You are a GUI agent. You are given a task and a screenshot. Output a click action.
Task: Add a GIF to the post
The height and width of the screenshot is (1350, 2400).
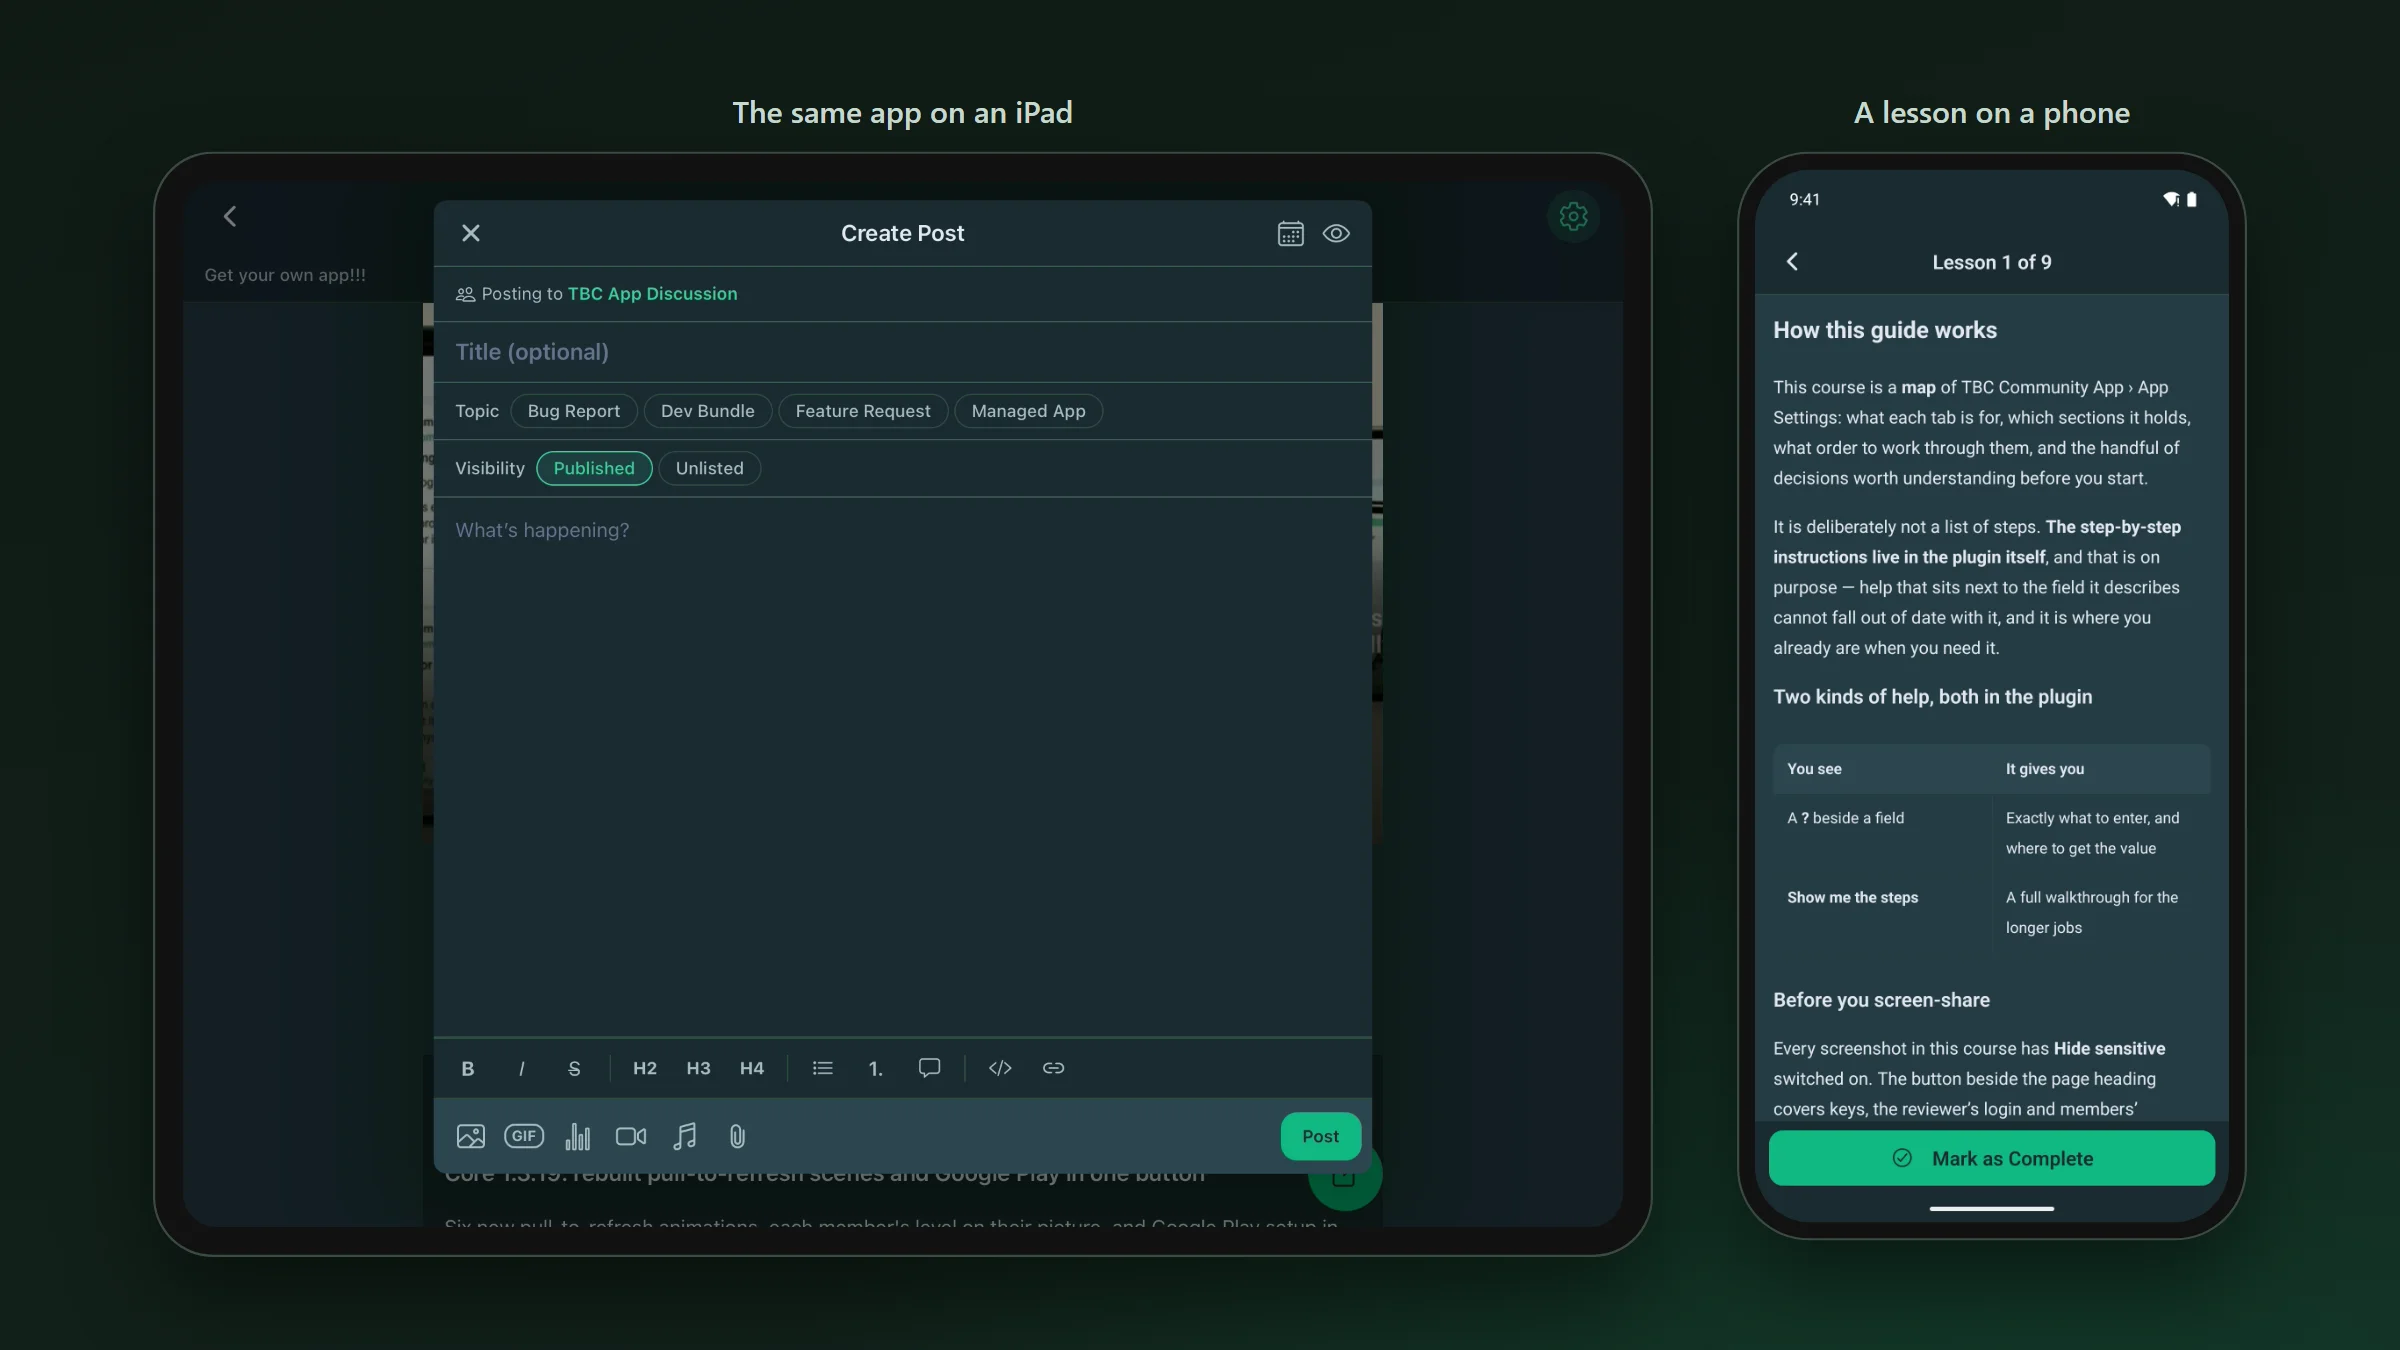[524, 1136]
